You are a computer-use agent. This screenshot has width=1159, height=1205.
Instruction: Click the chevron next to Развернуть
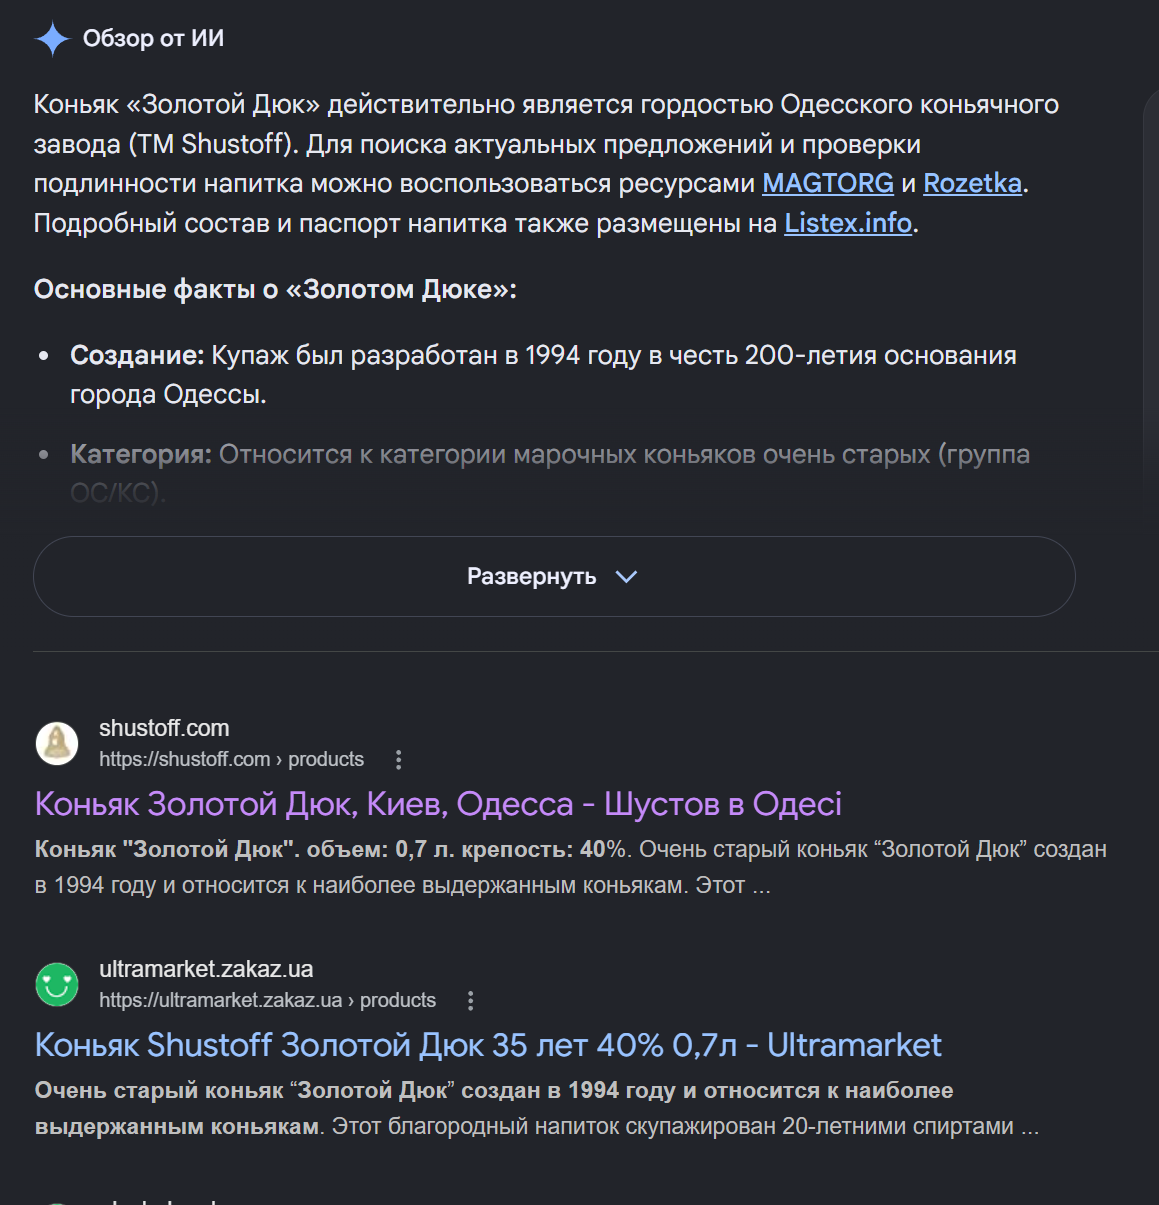[x=626, y=577]
